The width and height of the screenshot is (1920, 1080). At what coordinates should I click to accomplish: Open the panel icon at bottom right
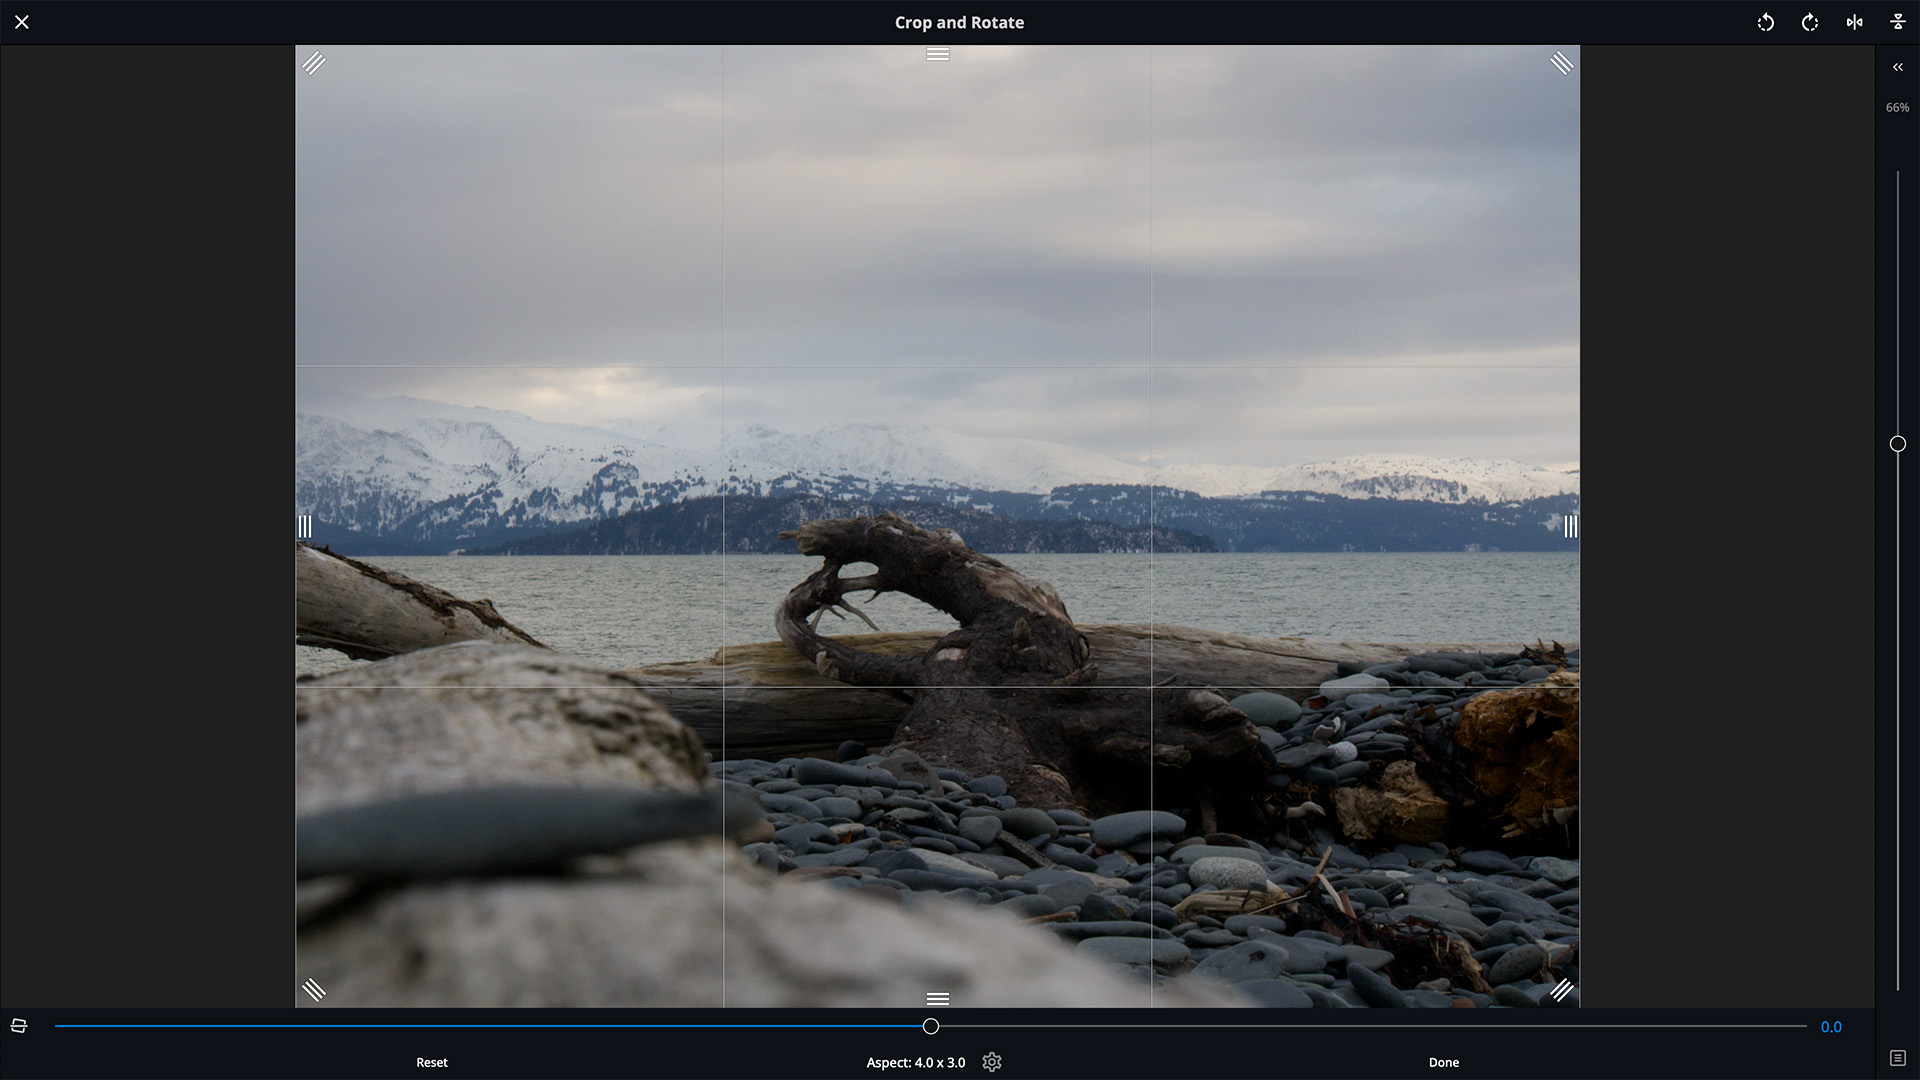pyautogui.click(x=1898, y=1058)
